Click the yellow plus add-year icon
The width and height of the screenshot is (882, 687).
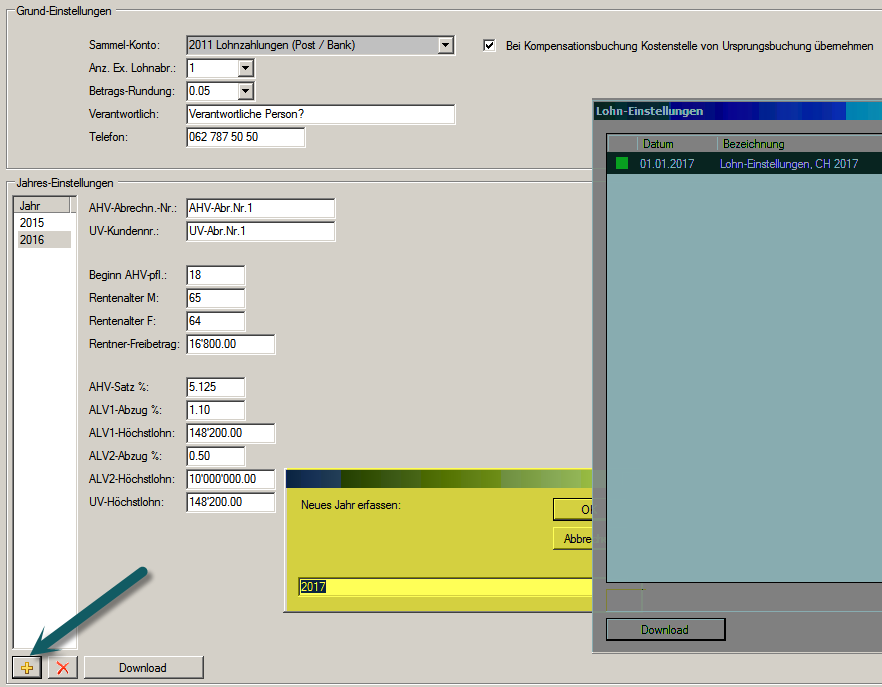pyautogui.click(x=27, y=668)
